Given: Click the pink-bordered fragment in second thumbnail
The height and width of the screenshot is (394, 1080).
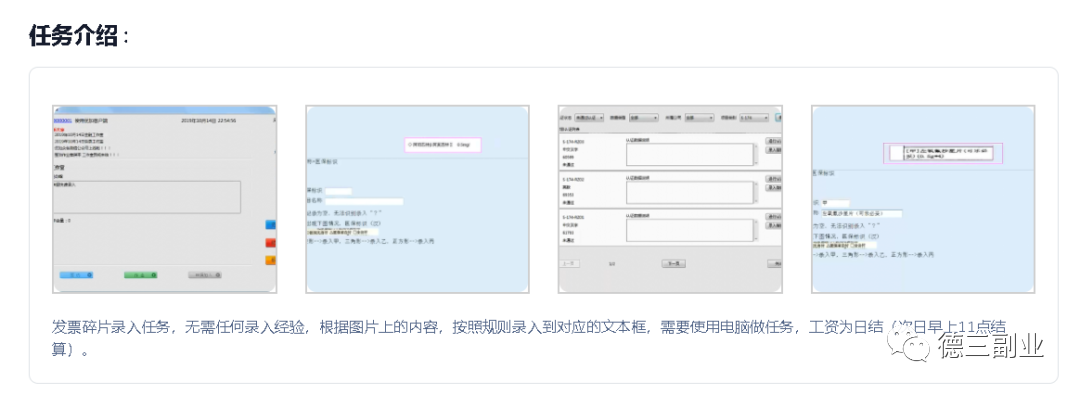Looking at the screenshot, I should [x=444, y=145].
